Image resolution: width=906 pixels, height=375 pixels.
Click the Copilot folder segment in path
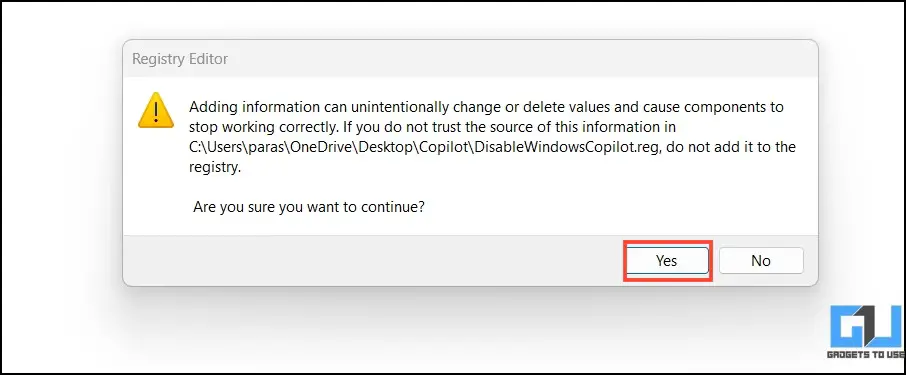[445, 147]
